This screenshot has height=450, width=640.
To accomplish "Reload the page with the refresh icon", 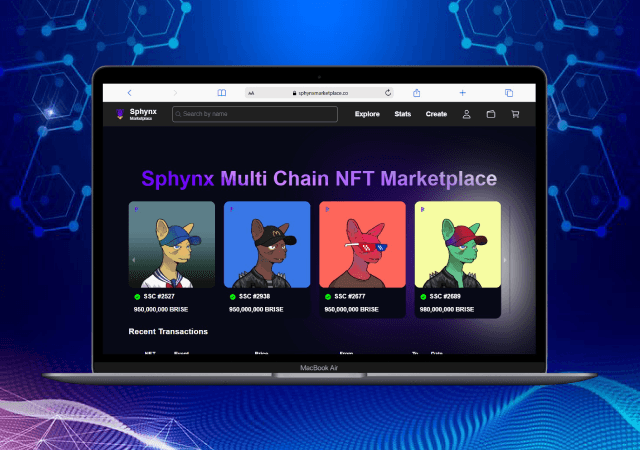I will click(x=388, y=93).
